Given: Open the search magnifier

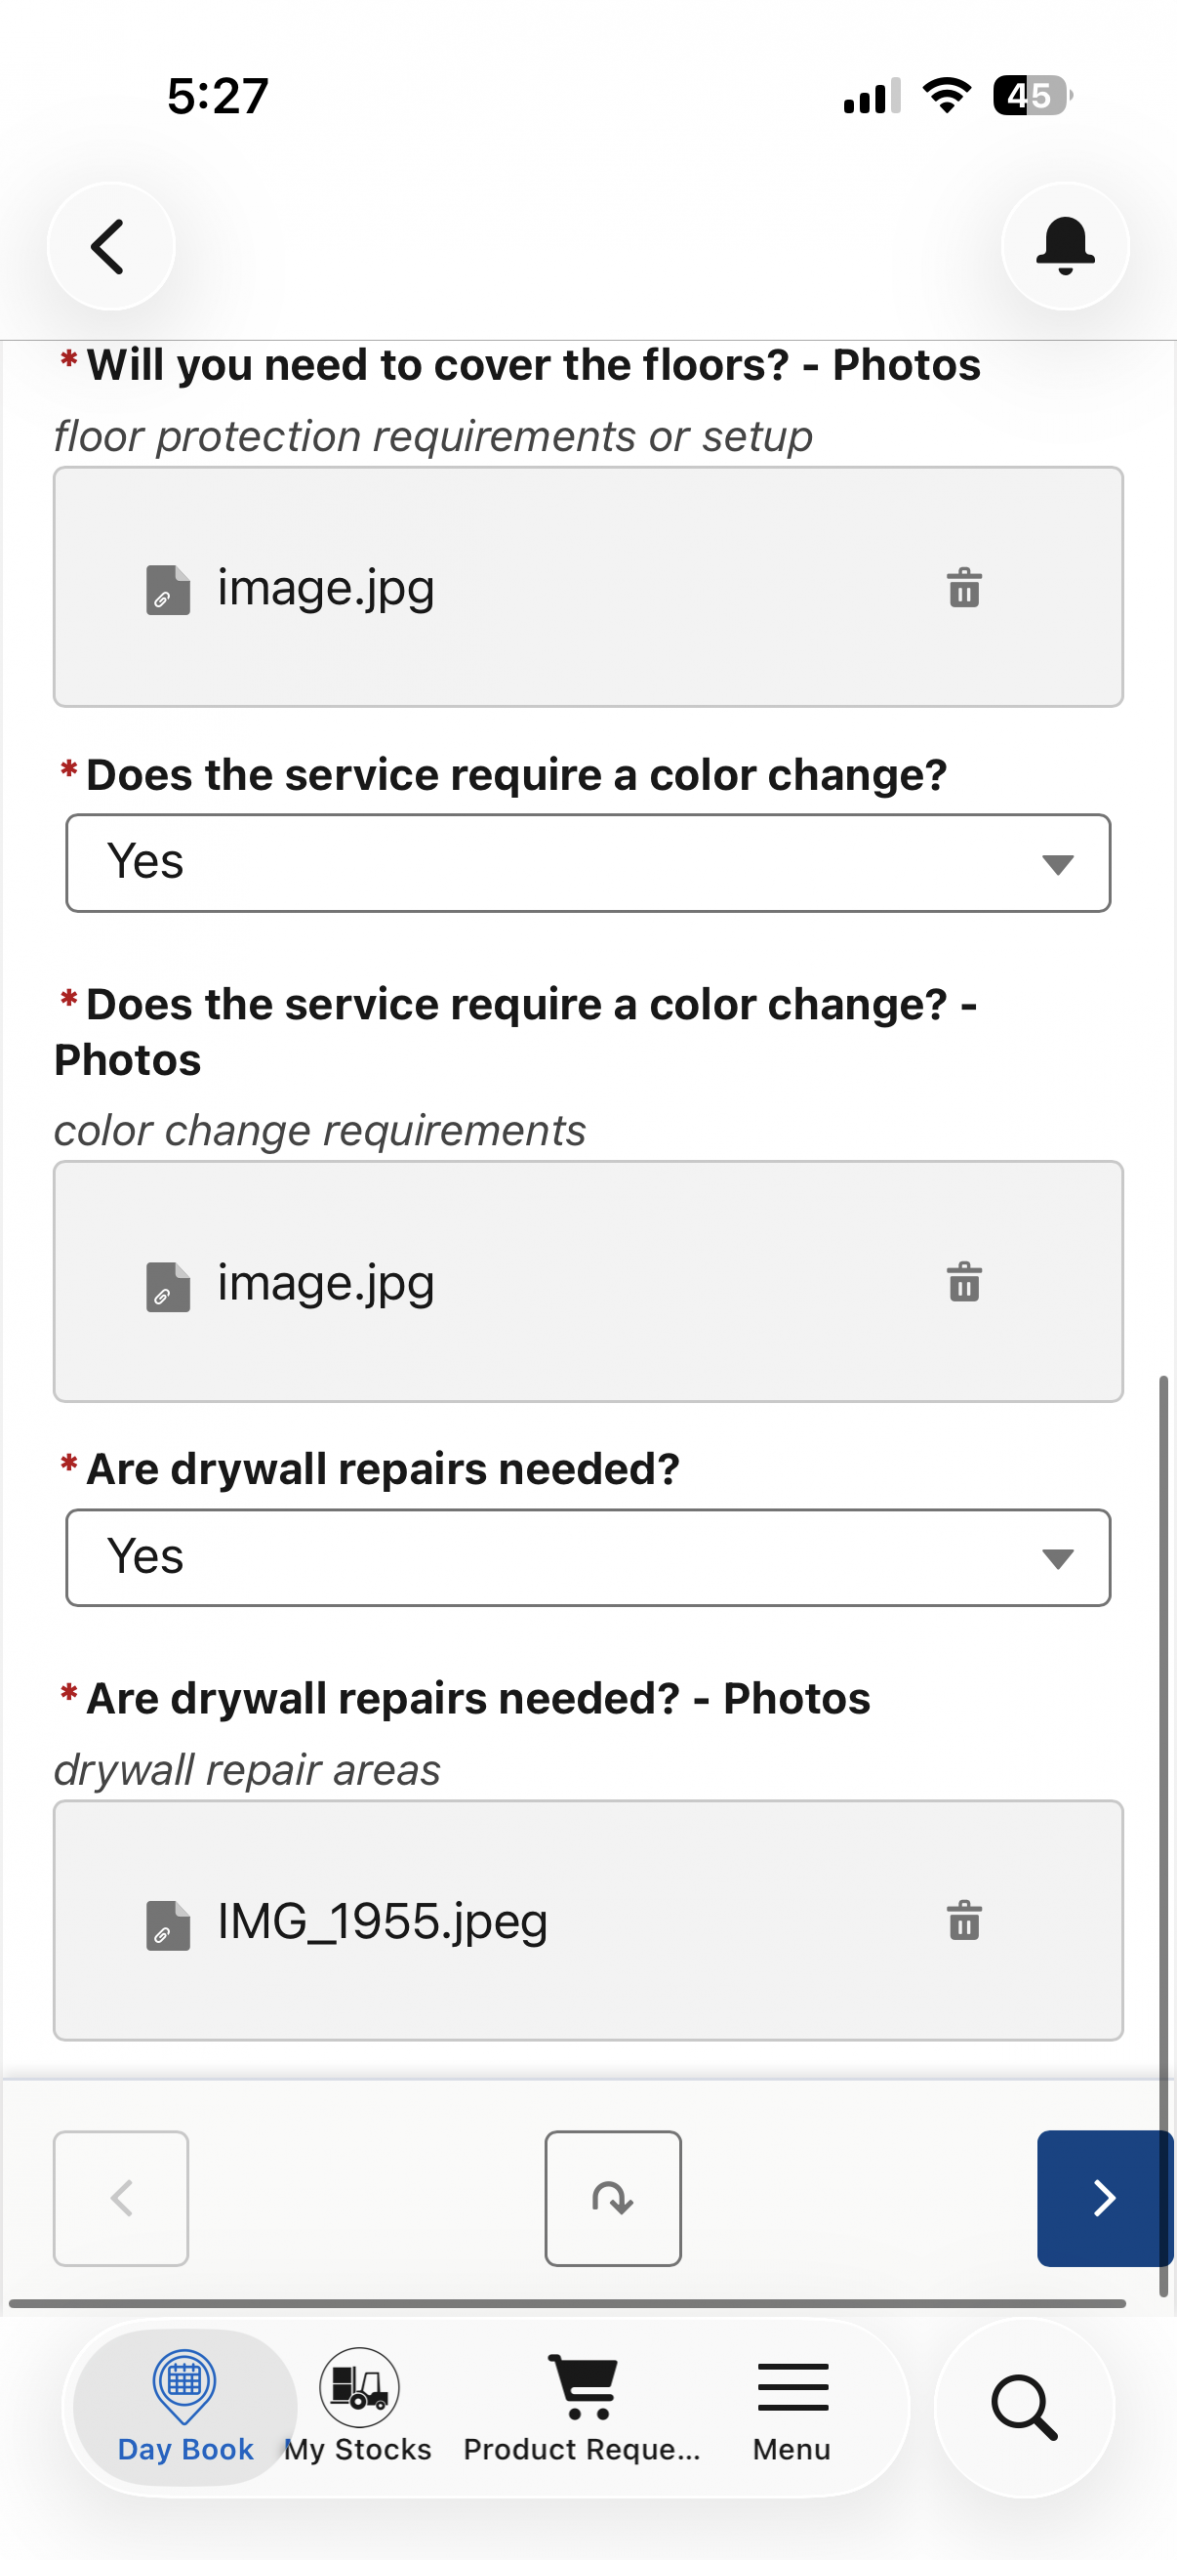Looking at the screenshot, I should [x=1024, y=2408].
